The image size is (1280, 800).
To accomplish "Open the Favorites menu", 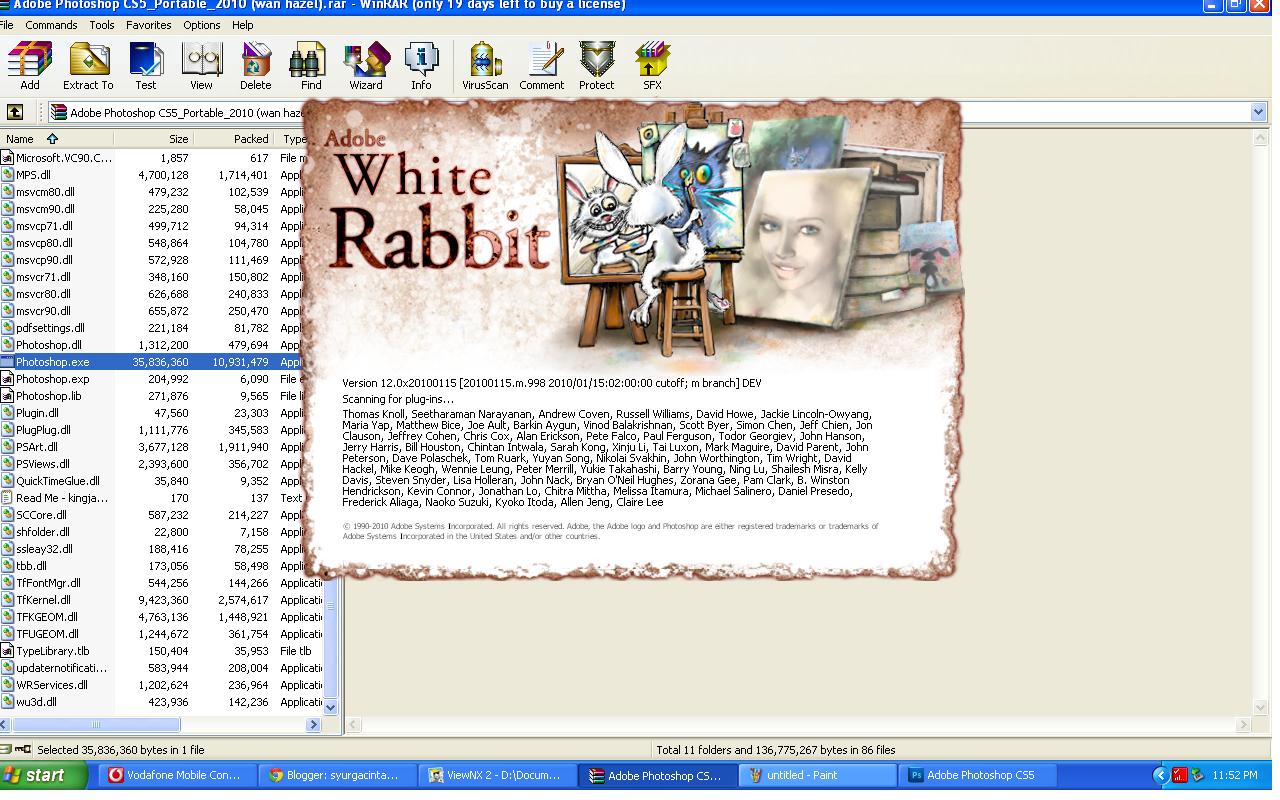I will point(149,25).
